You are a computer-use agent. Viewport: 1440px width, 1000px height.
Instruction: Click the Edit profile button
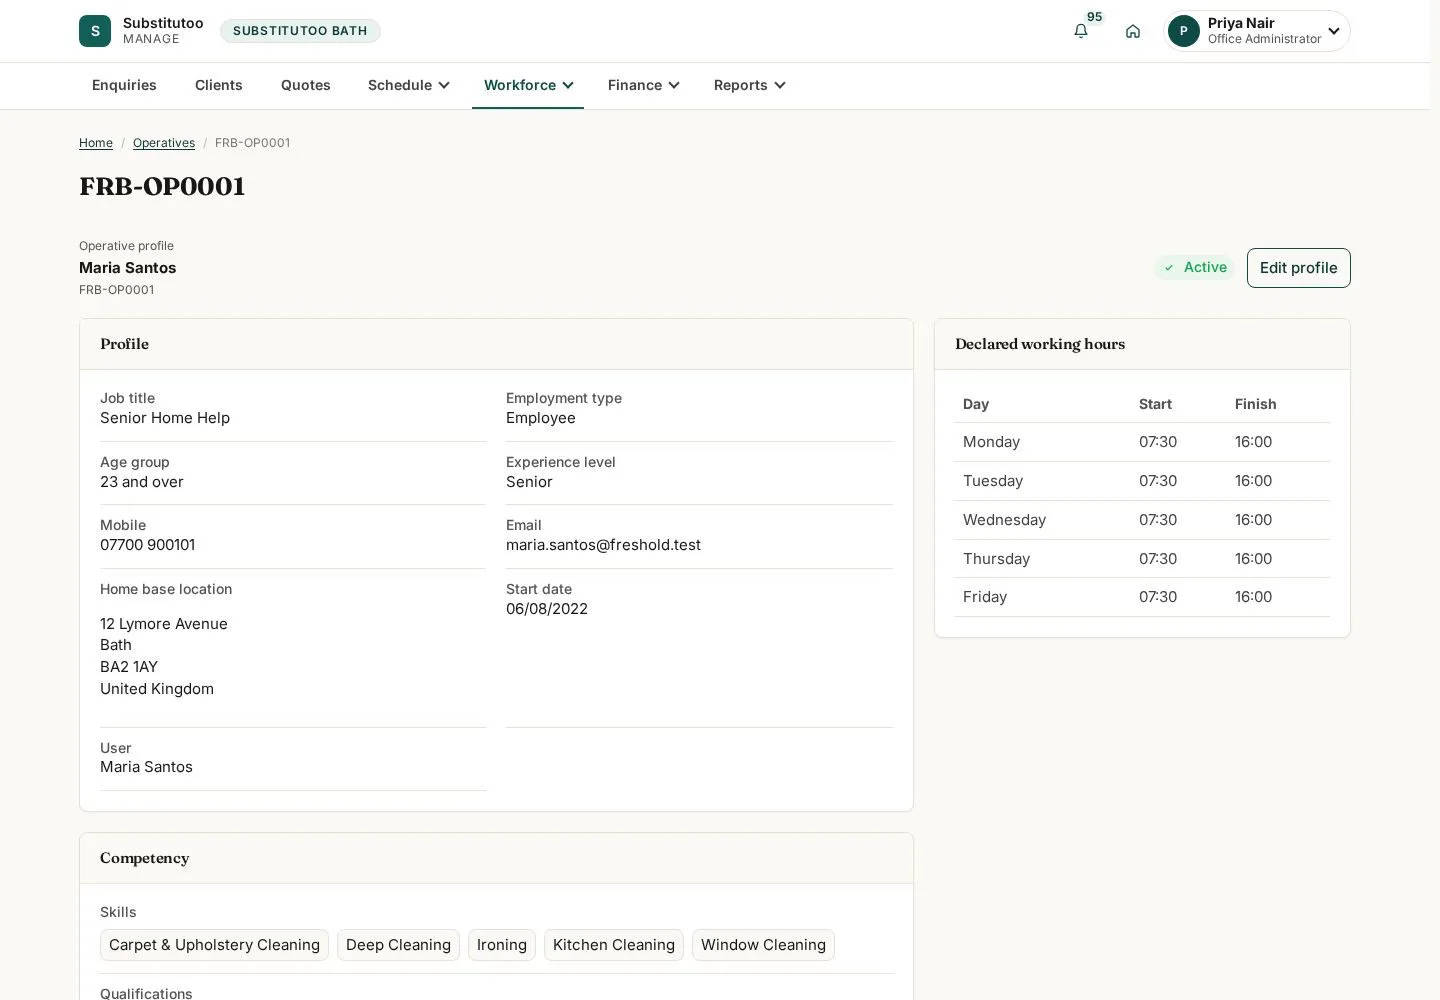(1298, 268)
